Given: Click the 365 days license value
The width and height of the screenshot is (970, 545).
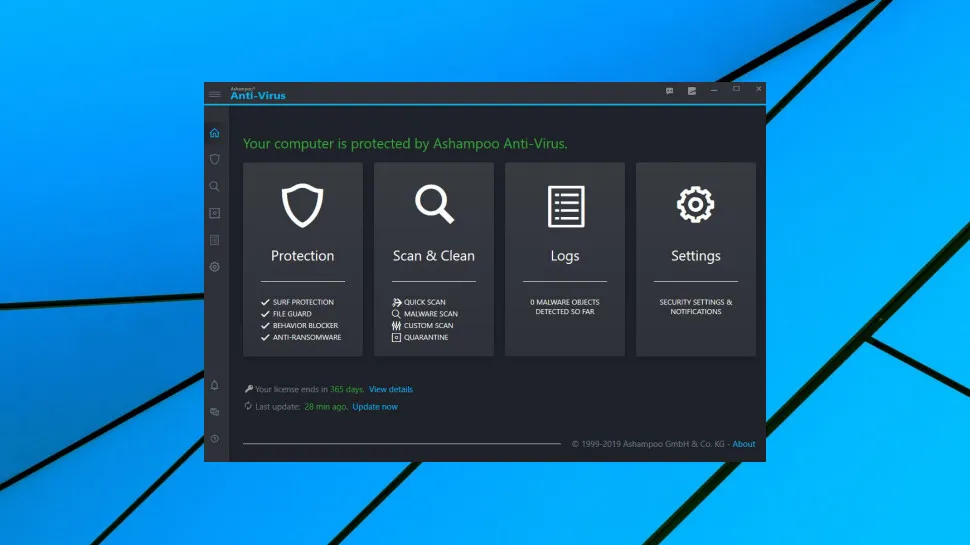Looking at the screenshot, I should (x=346, y=389).
